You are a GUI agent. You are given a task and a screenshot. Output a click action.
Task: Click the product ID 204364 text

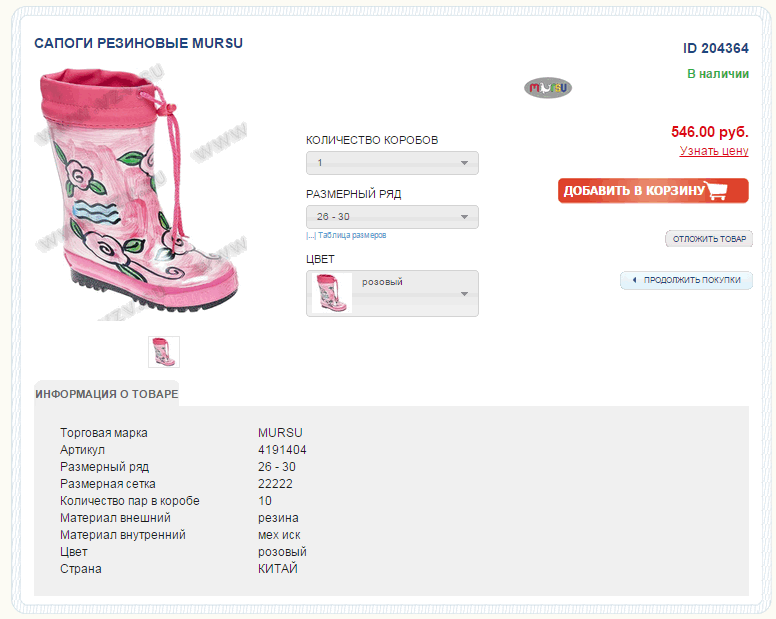(716, 48)
